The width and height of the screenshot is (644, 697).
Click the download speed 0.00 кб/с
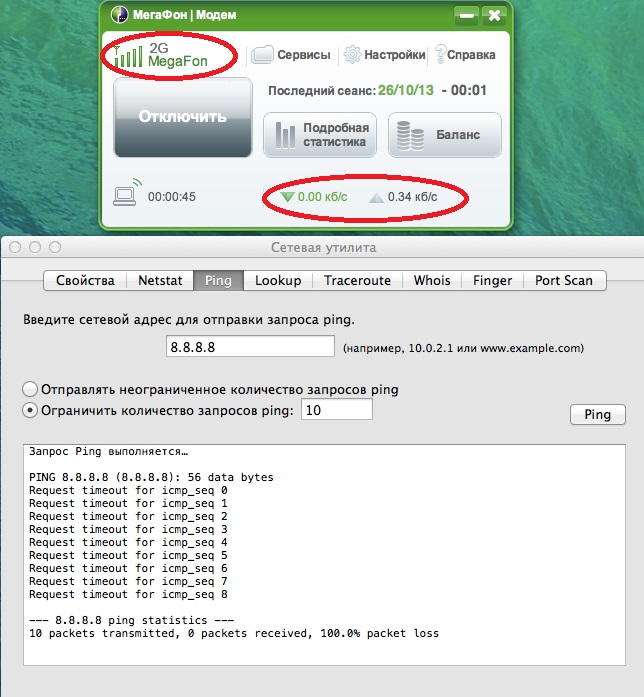[x=322, y=197]
